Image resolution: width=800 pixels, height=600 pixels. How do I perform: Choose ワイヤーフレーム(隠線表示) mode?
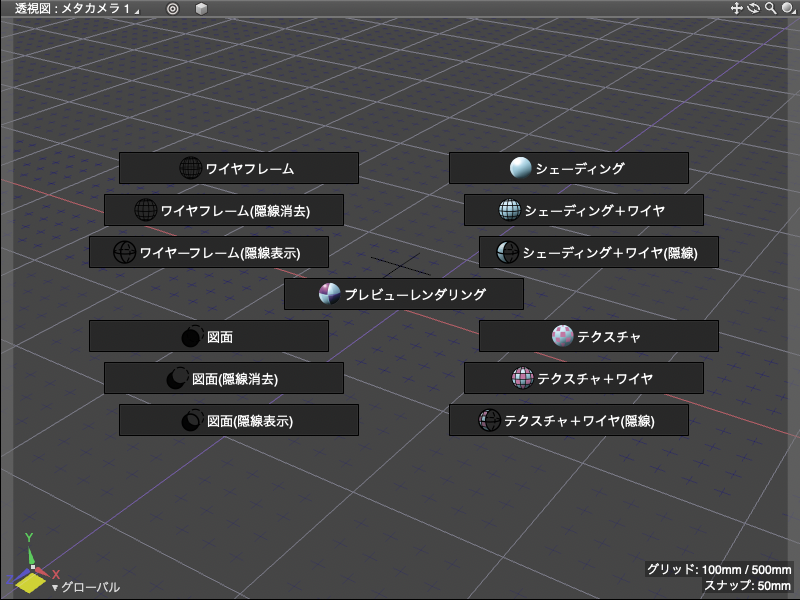point(208,252)
